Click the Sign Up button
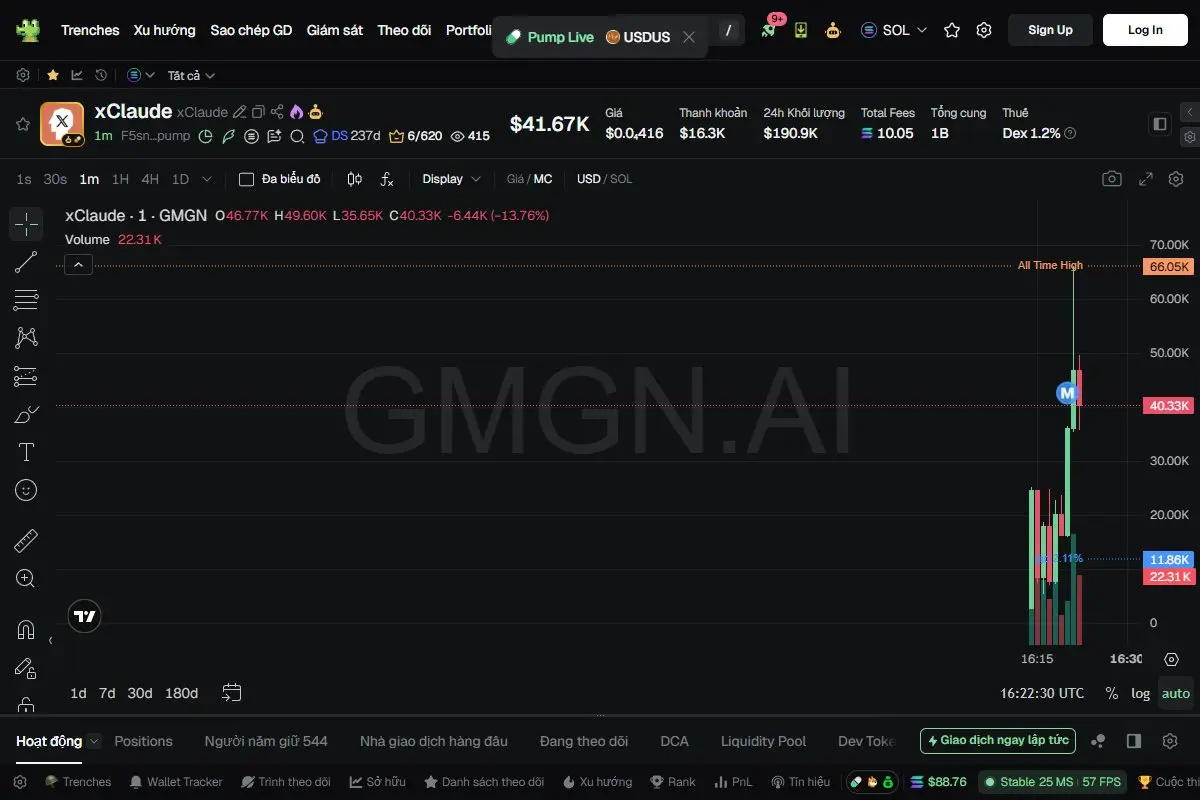This screenshot has width=1200, height=800. (1050, 30)
